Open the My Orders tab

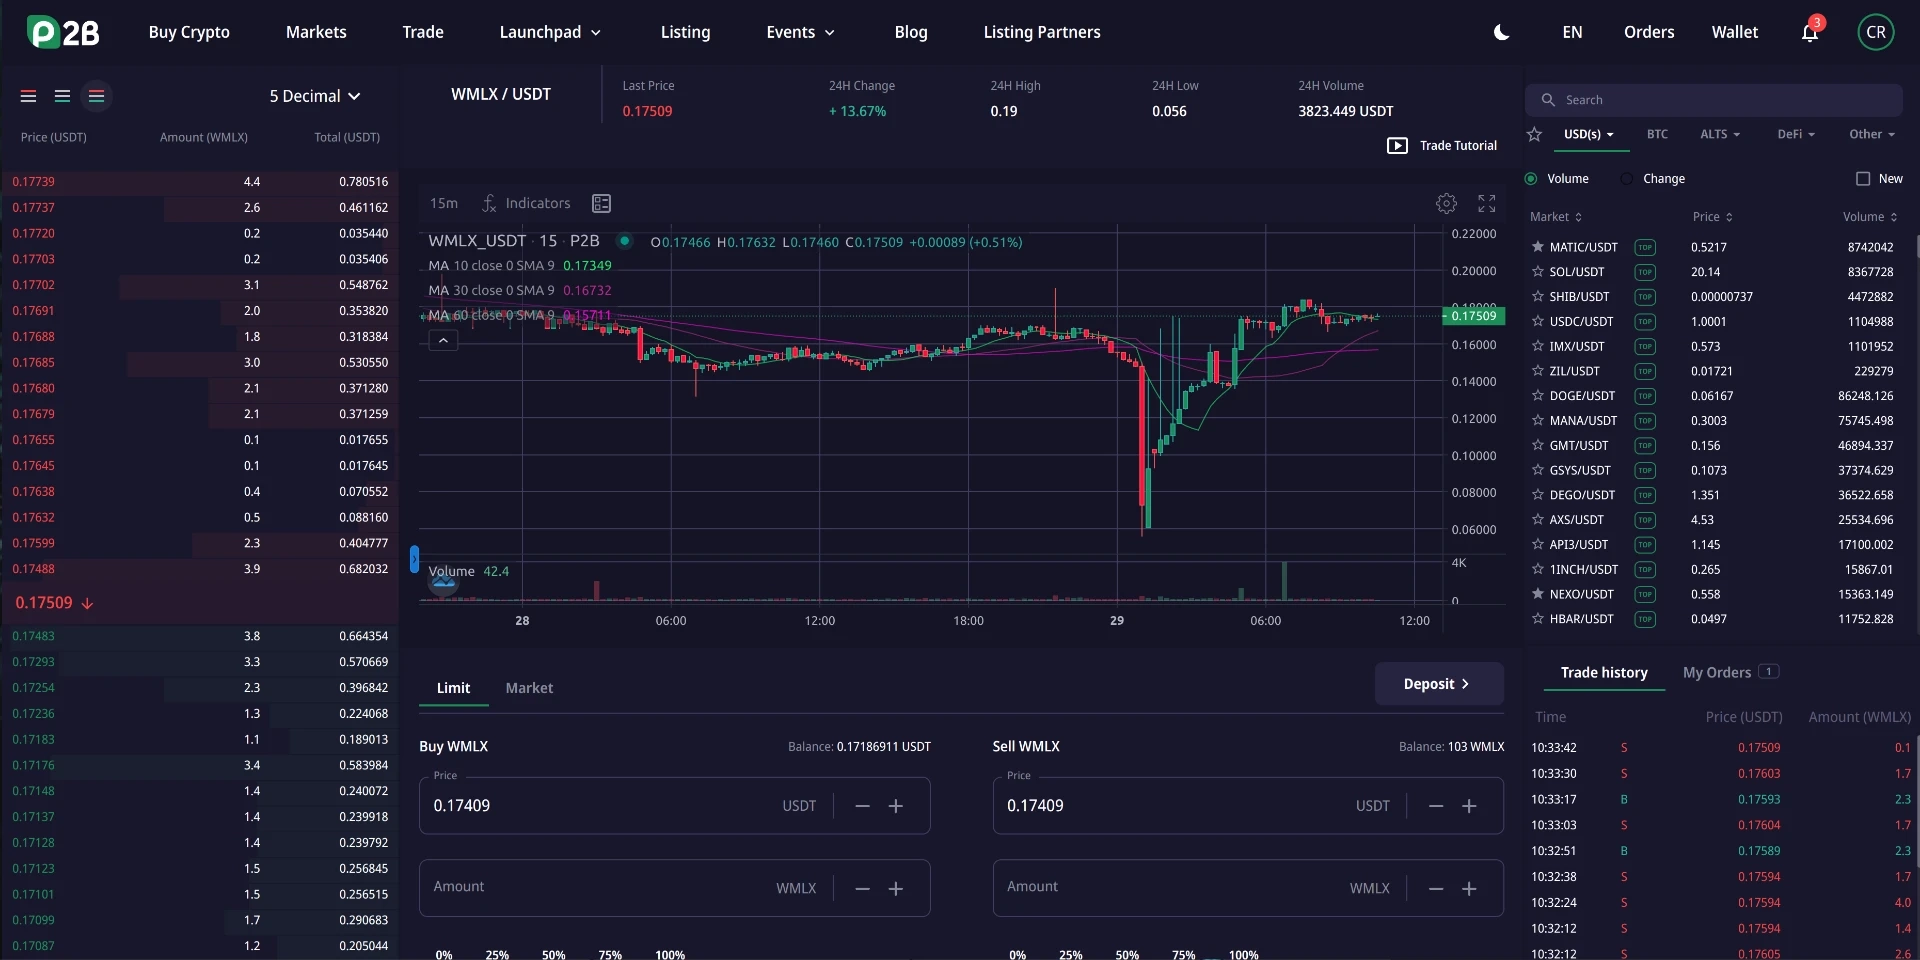pyautogui.click(x=1730, y=672)
